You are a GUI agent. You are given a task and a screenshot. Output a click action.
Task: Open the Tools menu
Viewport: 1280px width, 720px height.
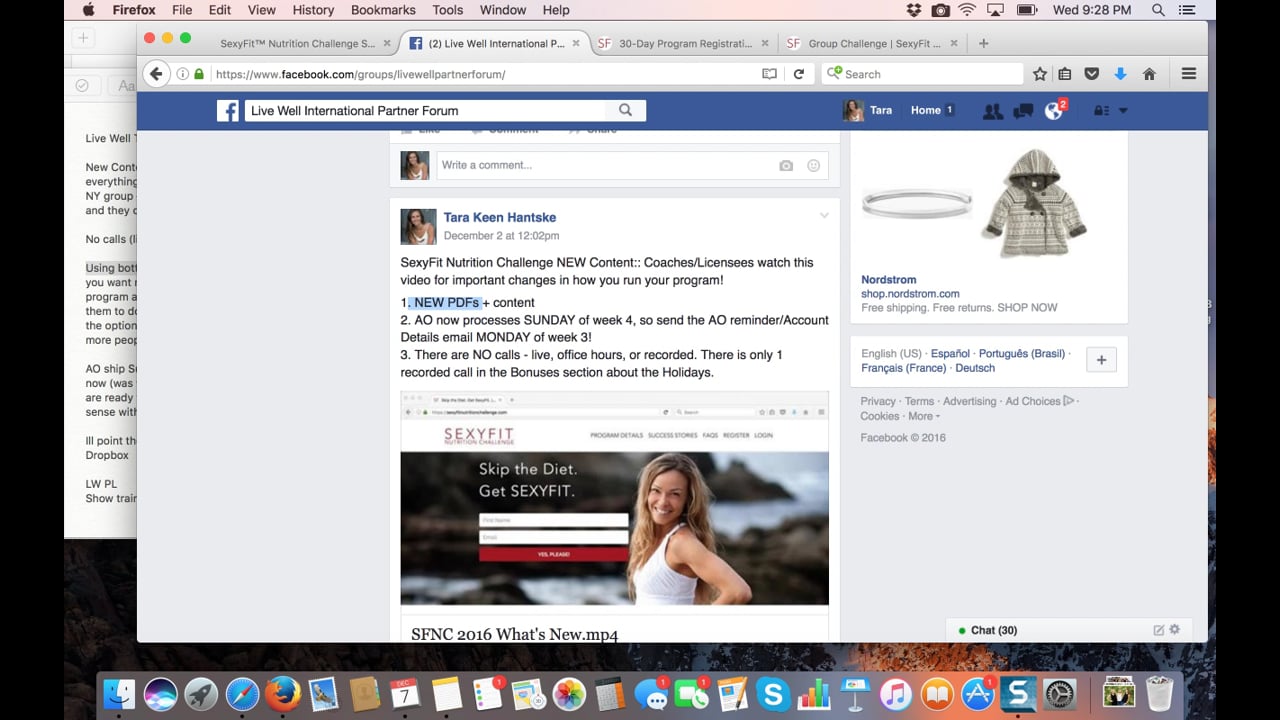447,10
